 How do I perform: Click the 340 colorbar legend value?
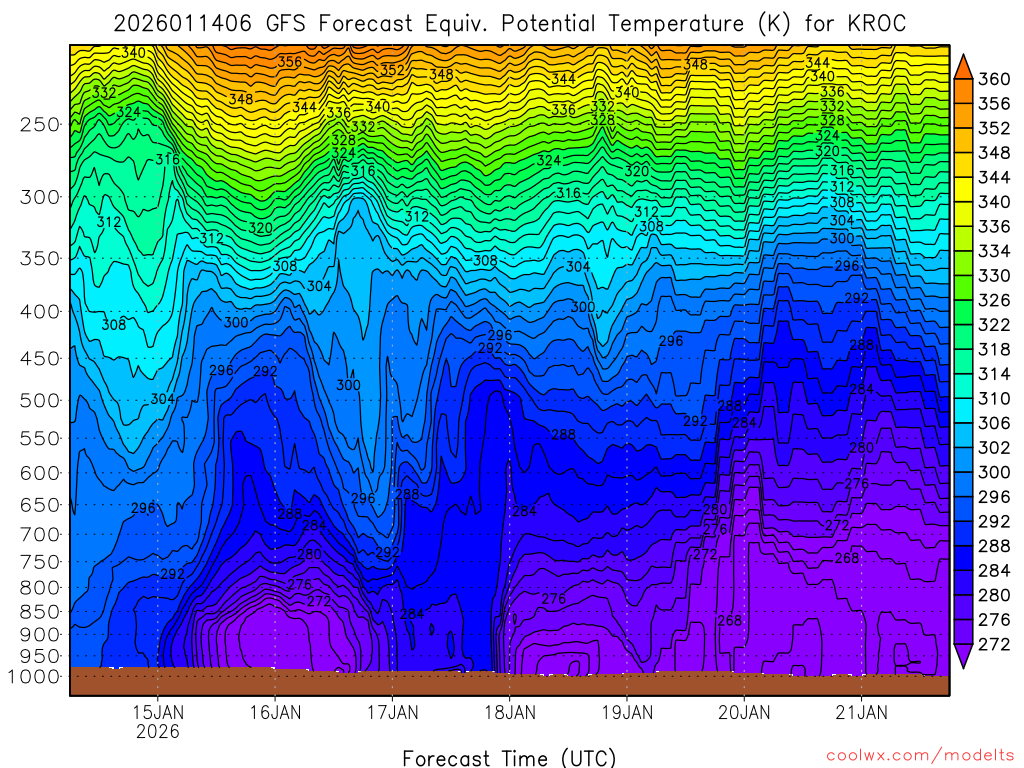point(994,202)
